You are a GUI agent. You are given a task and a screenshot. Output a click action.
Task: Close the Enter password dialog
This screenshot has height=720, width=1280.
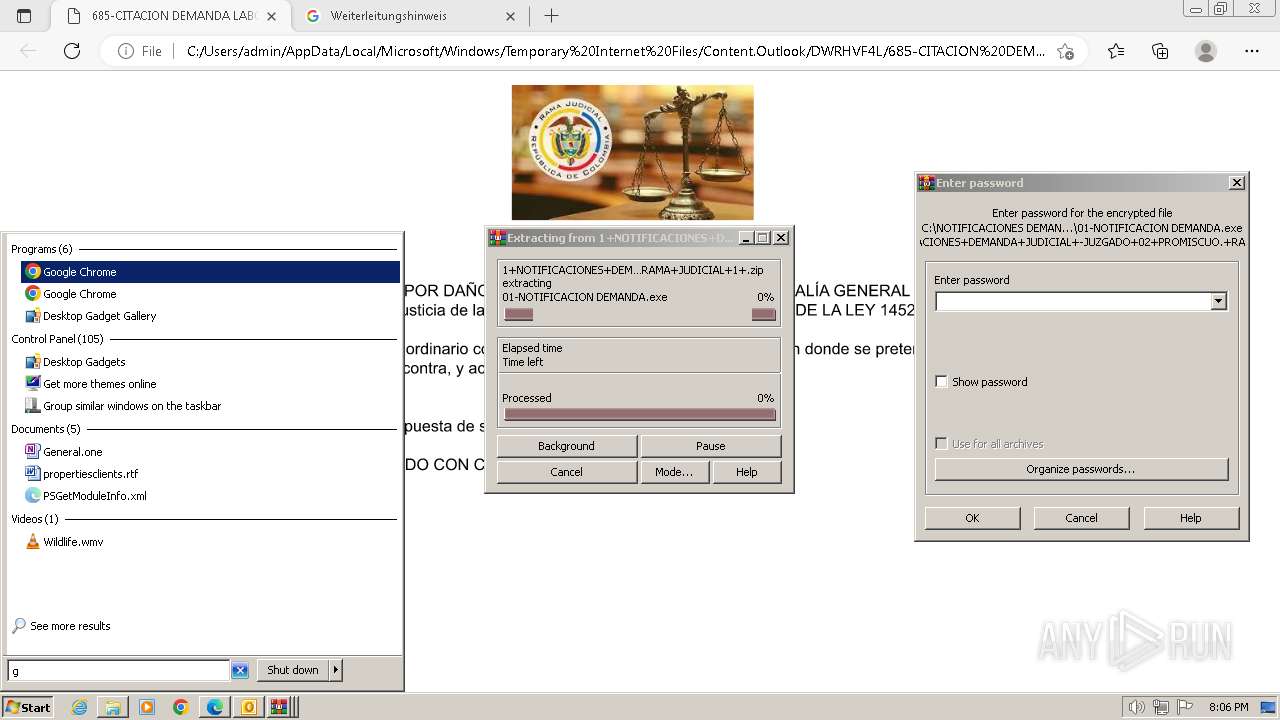pos(1237,183)
